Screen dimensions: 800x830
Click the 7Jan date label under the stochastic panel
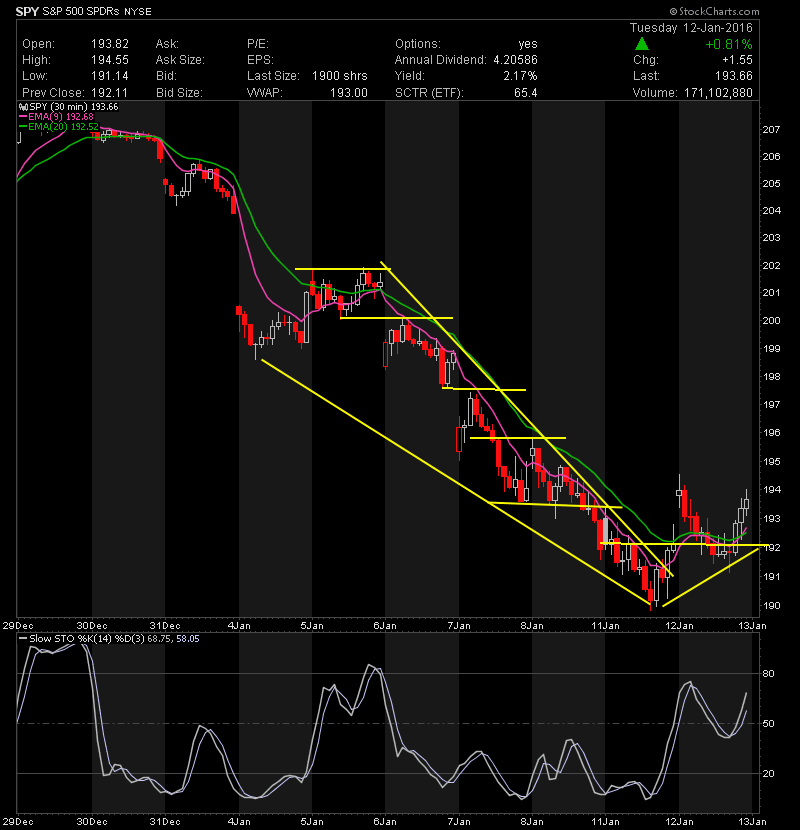click(x=459, y=822)
